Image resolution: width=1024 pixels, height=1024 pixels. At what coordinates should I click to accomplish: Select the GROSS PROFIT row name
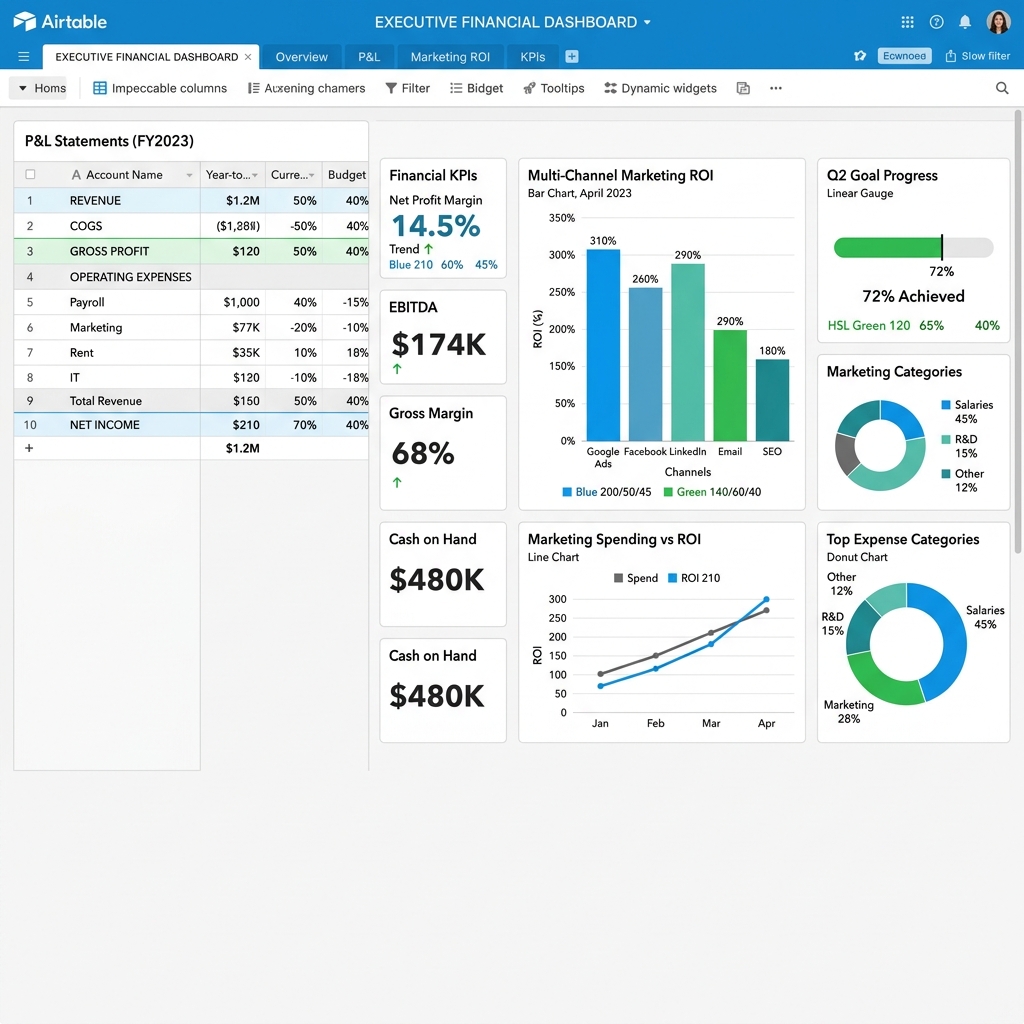pyautogui.click(x=109, y=251)
